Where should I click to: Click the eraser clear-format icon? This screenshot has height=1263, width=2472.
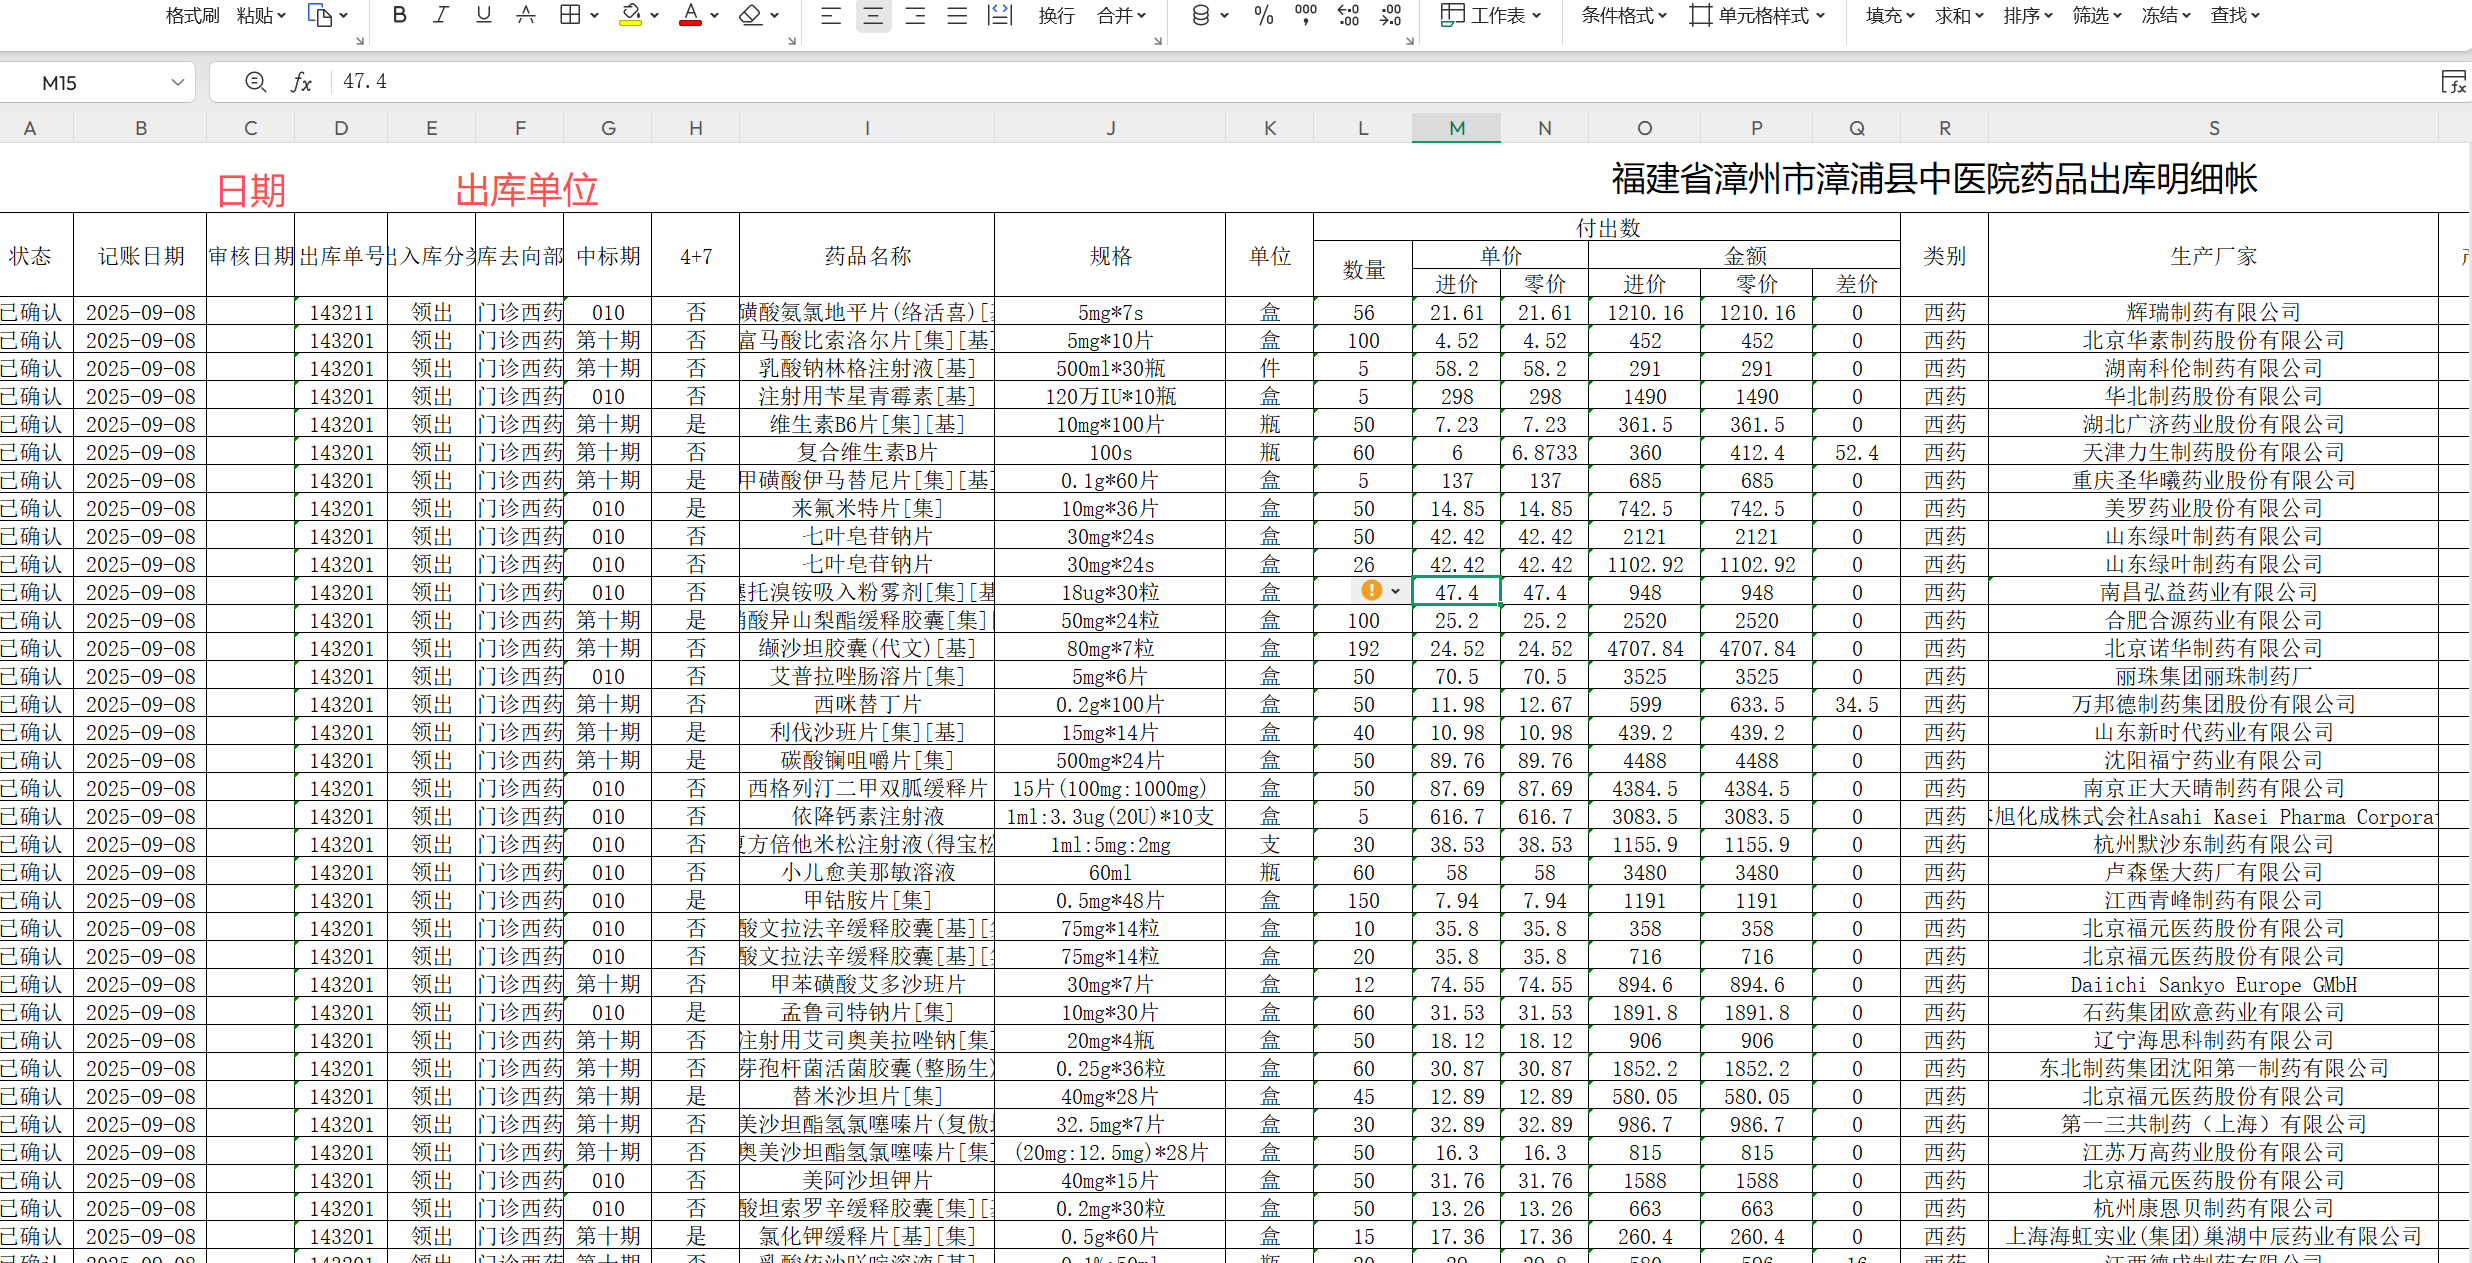click(750, 15)
